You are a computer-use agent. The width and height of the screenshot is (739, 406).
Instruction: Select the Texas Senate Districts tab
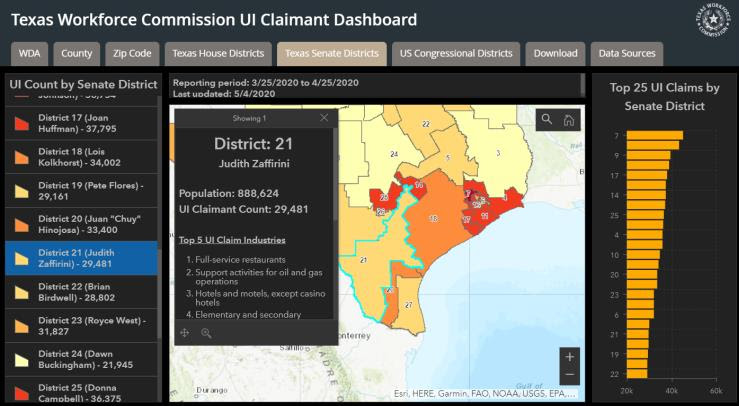332,54
